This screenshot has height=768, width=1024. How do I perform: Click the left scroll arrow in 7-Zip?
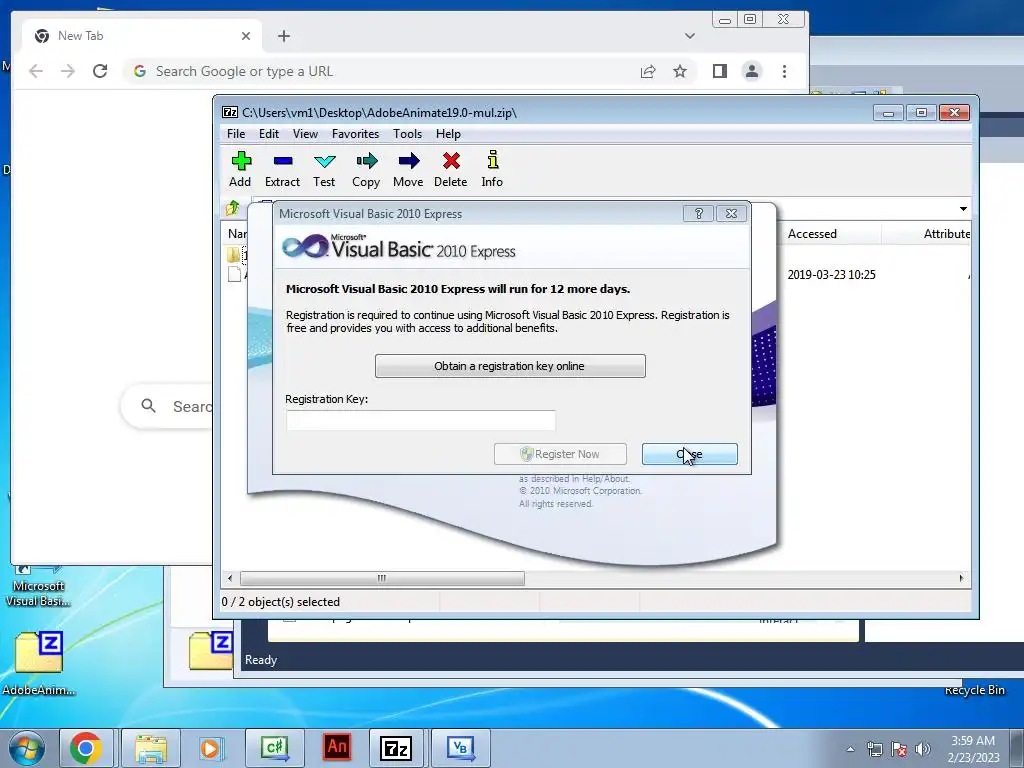click(x=229, y=578)
